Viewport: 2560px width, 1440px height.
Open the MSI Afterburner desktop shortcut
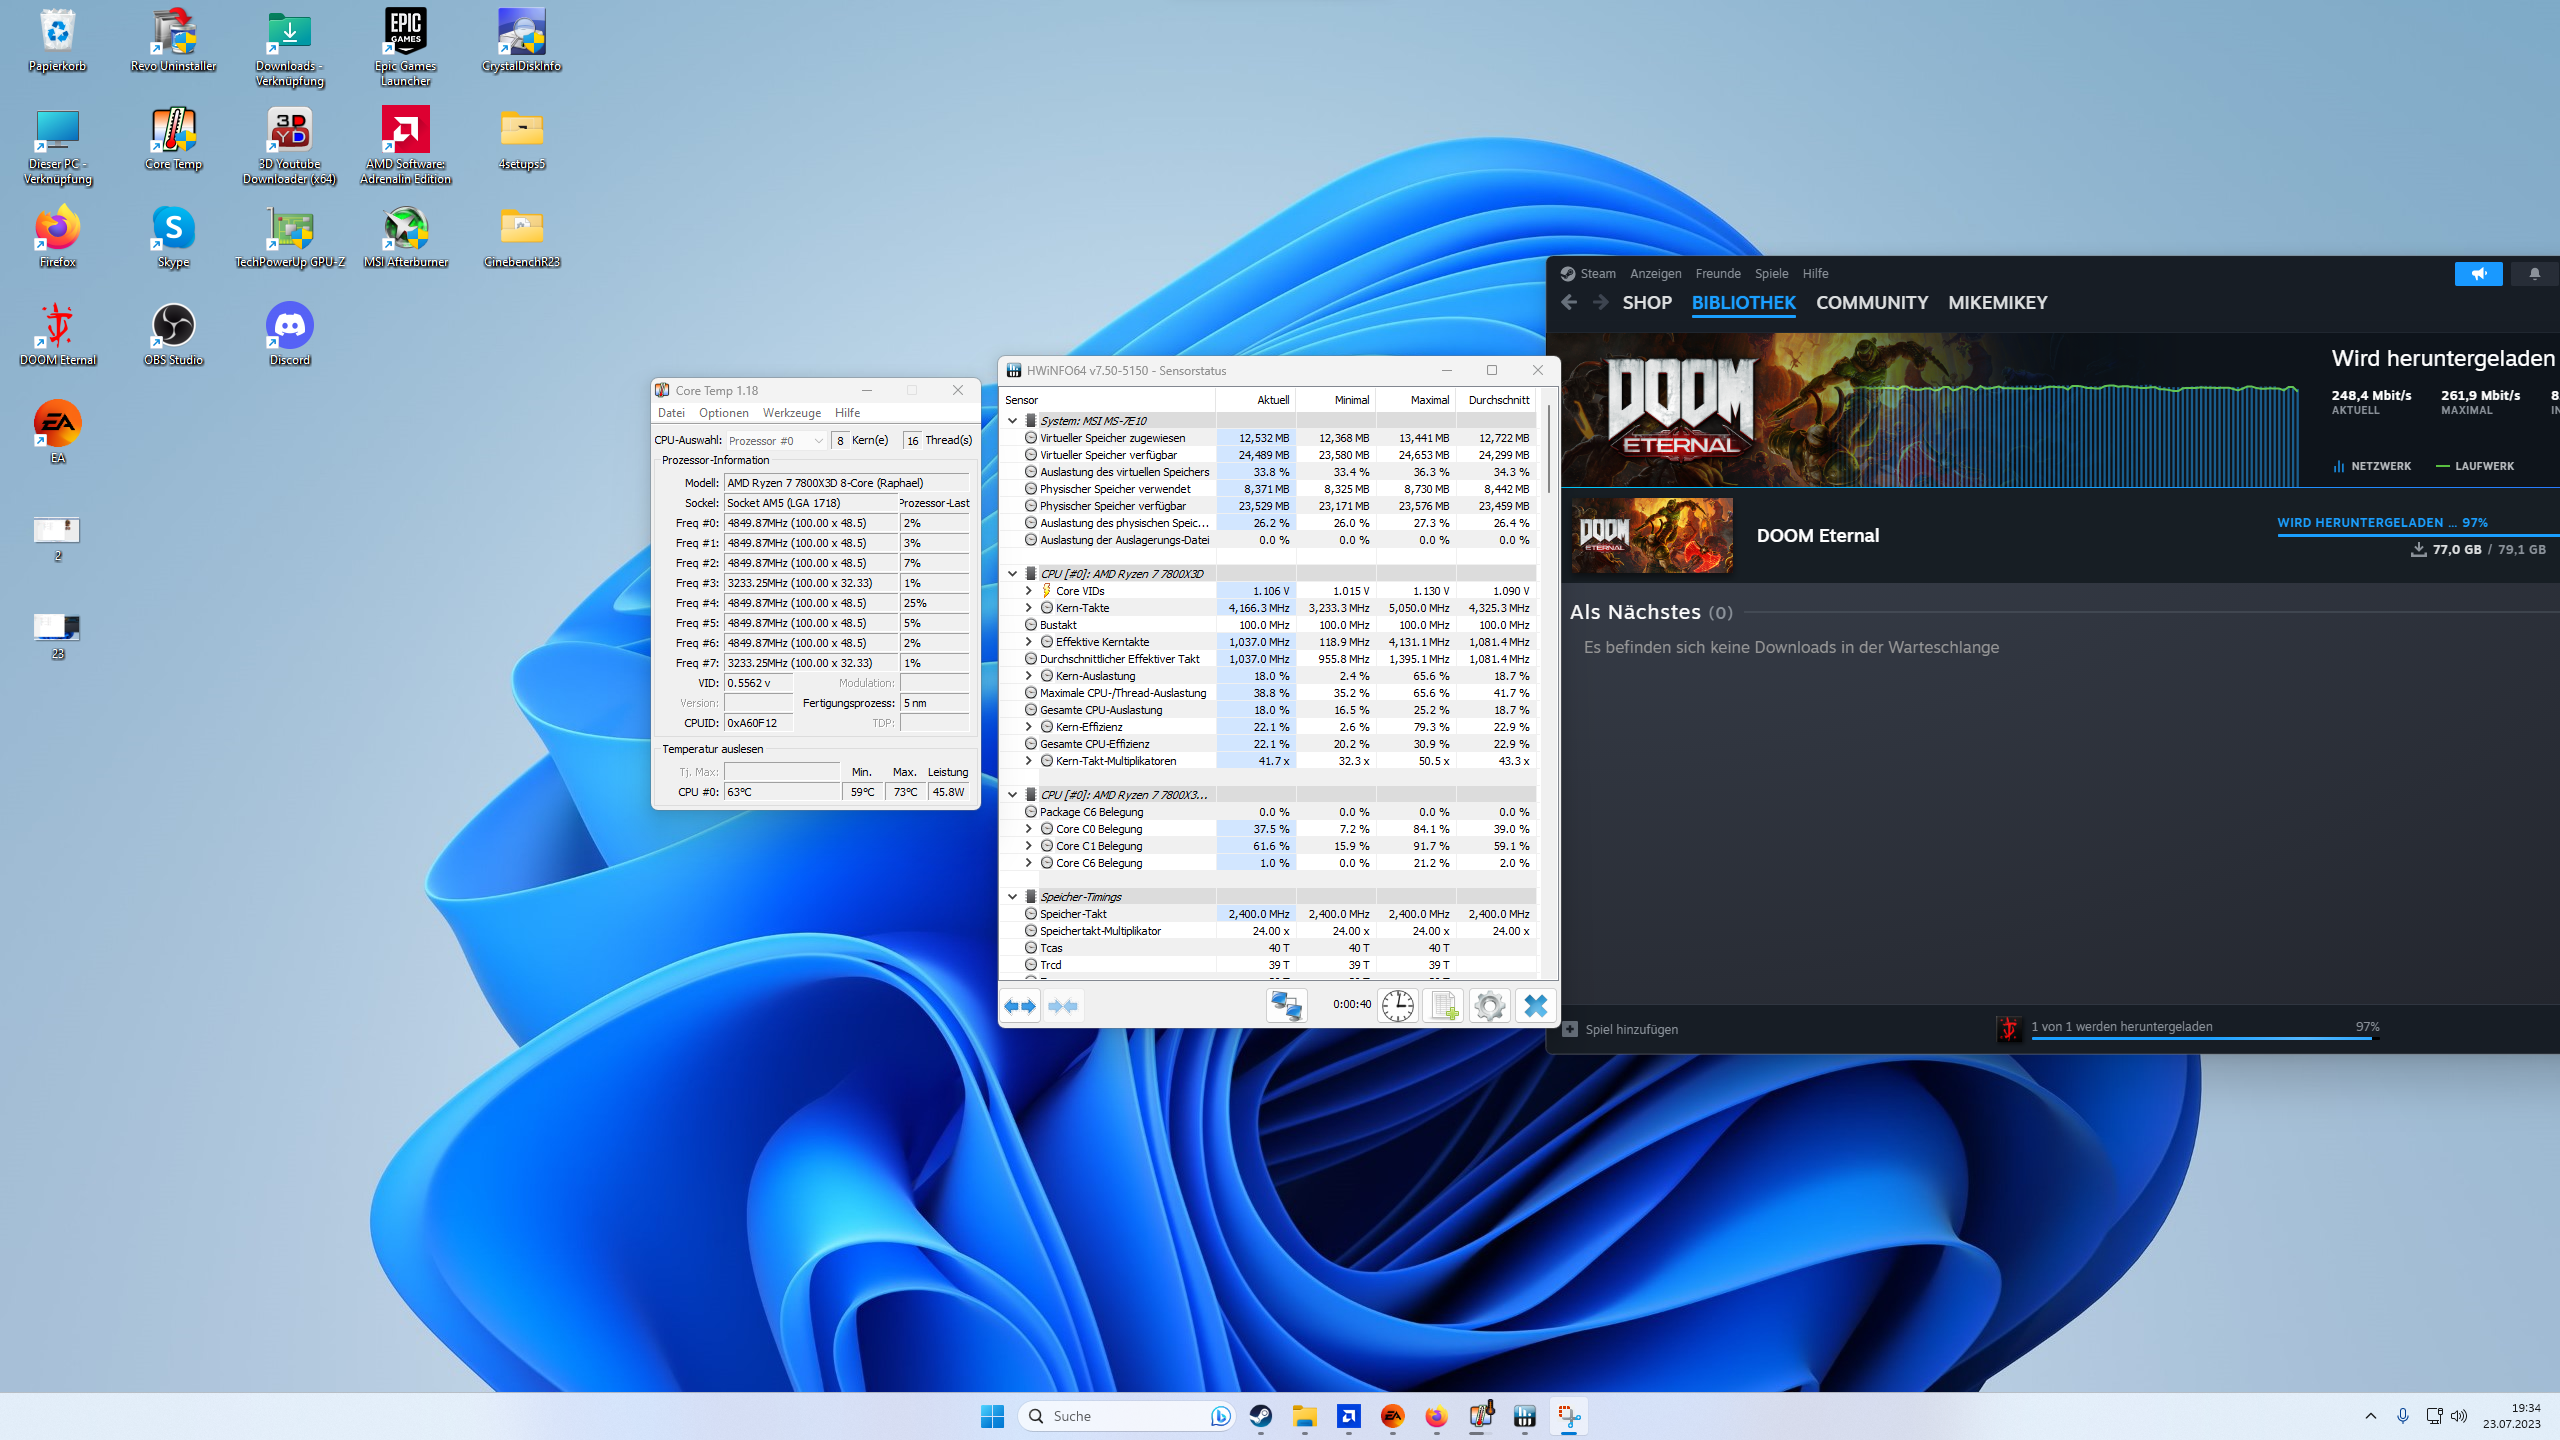pos(406,237)
